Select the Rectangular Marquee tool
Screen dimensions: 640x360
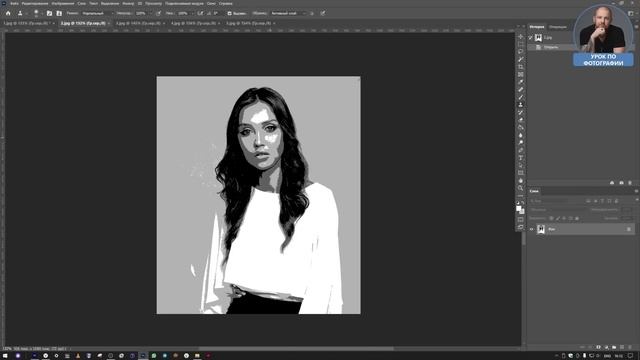520,44
